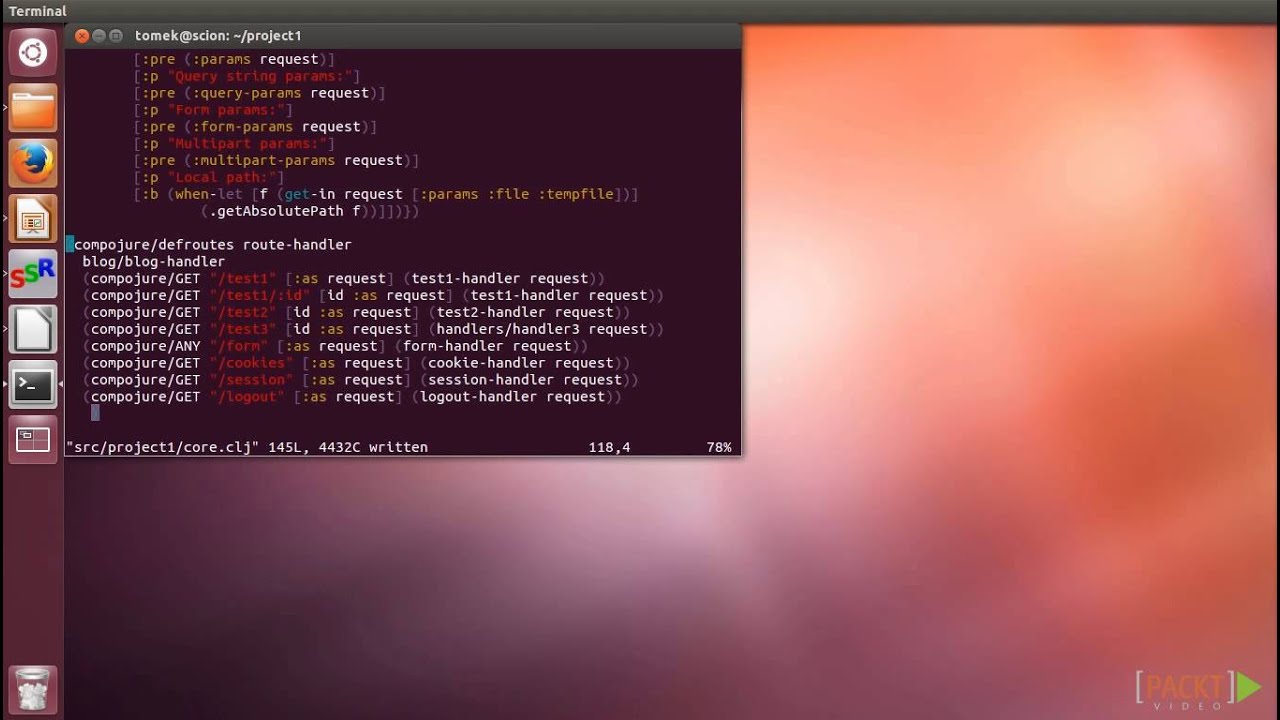This screenshot has width=1280, height=720.
Task: Open the Ubuntu Dash home launcher
Action: click(x=32, y=52)
